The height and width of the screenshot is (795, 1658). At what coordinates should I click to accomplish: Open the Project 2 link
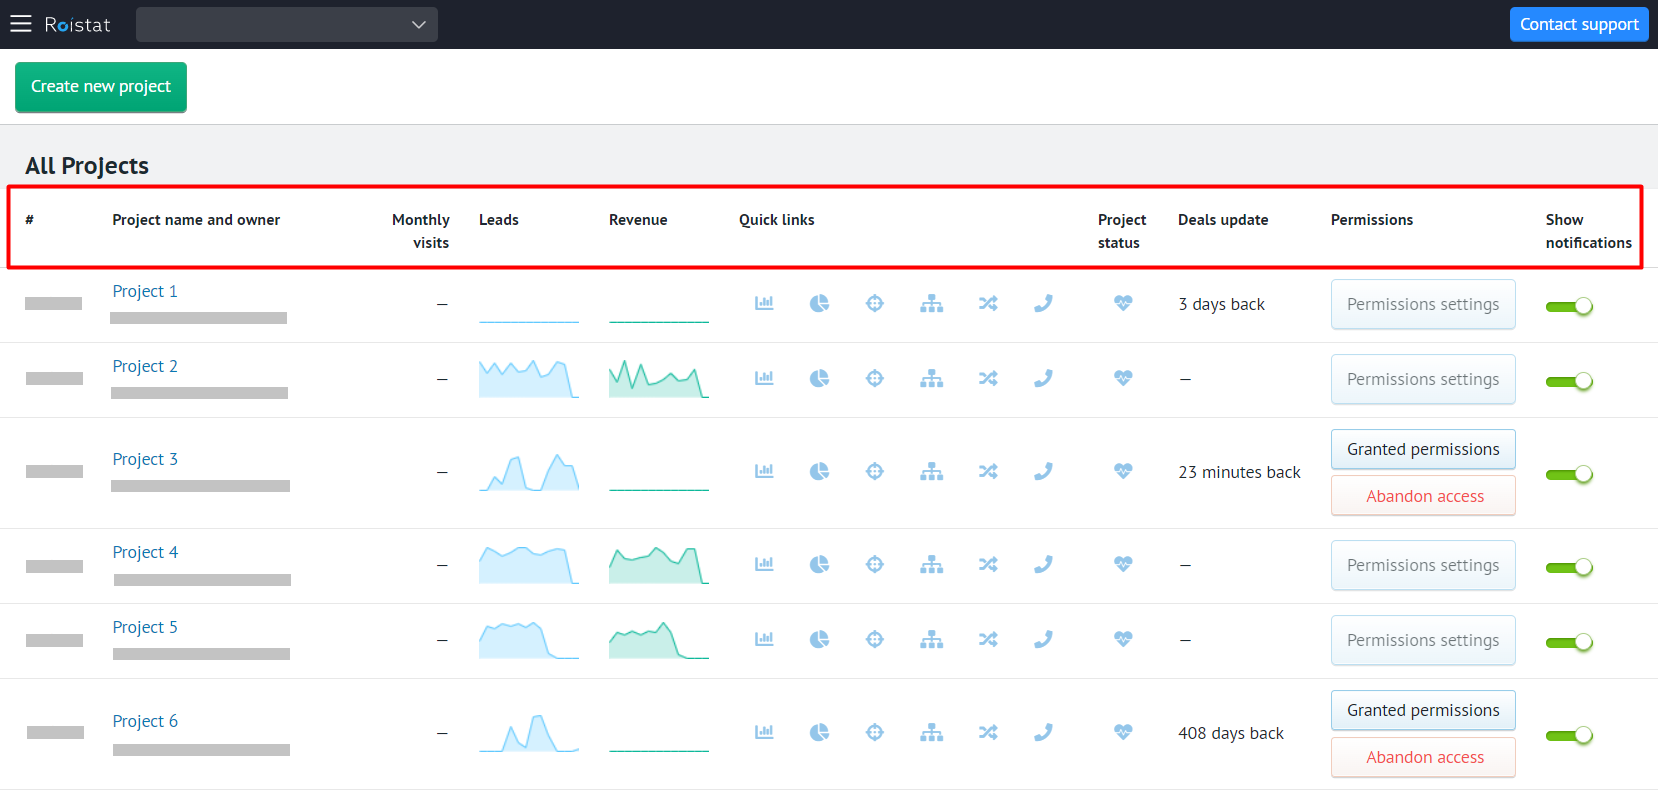click(x=145, y=366)
